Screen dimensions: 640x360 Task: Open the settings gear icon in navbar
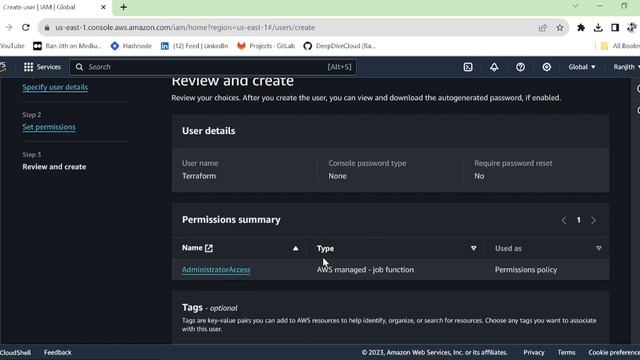point(546,67)
